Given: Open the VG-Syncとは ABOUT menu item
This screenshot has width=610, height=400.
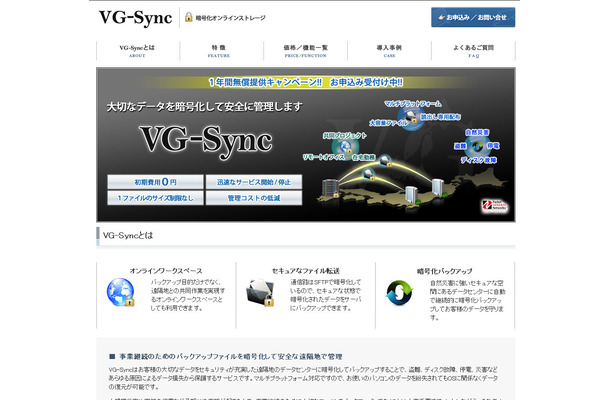Looking at the screenshot, I should (x=137, y=51).
